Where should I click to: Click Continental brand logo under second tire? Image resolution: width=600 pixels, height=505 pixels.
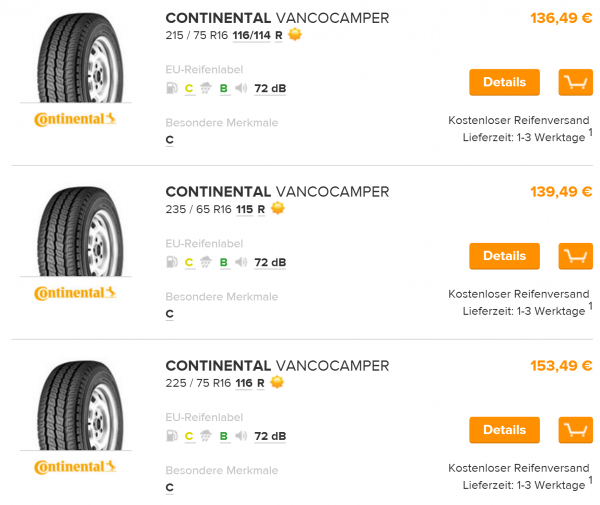pos(75,293)
